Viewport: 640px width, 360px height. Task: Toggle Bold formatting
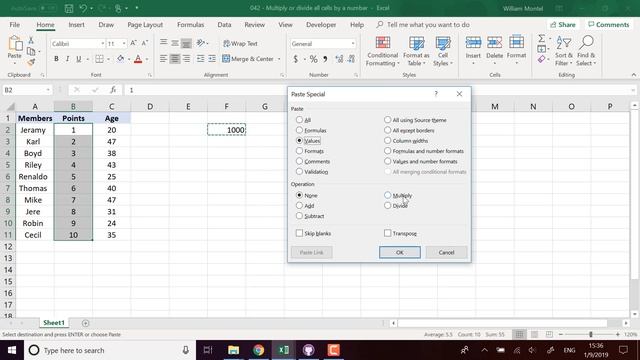pos(56,59)
